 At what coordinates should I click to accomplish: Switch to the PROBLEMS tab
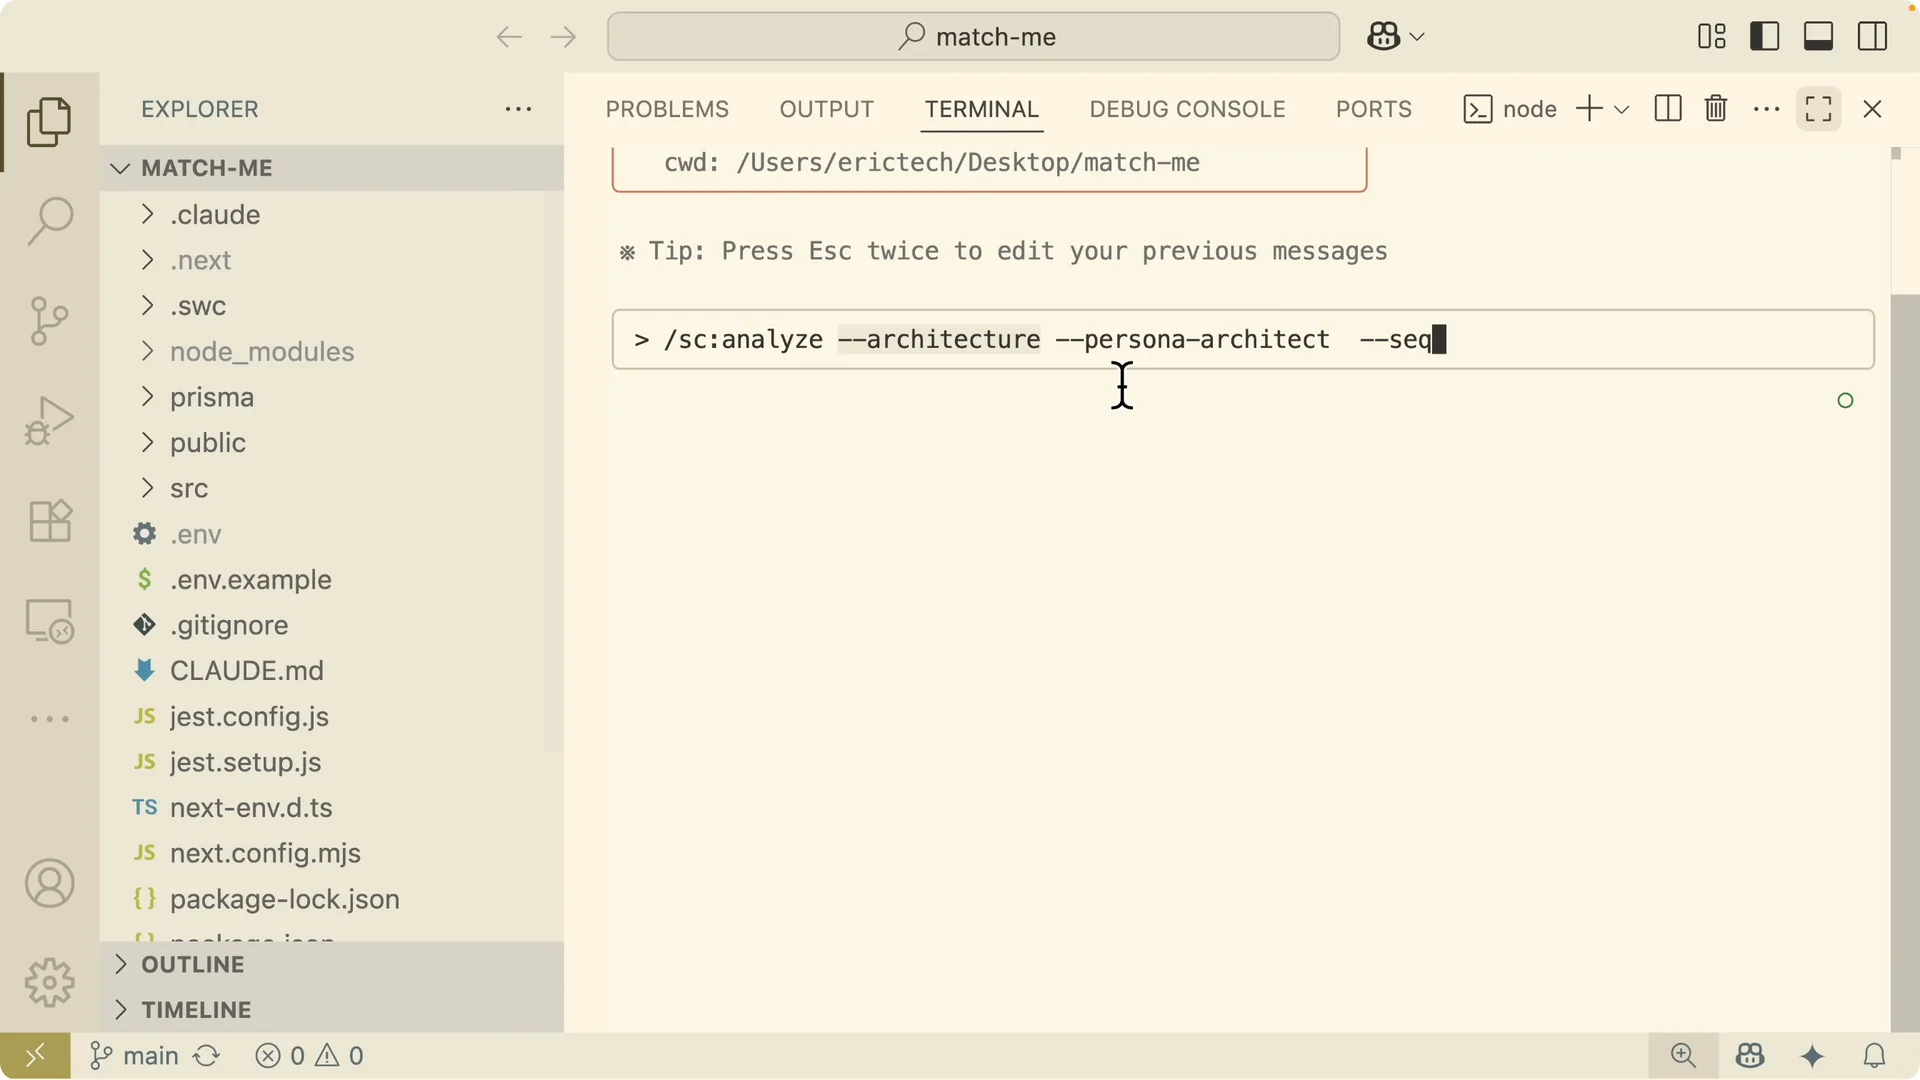(667, 109)
